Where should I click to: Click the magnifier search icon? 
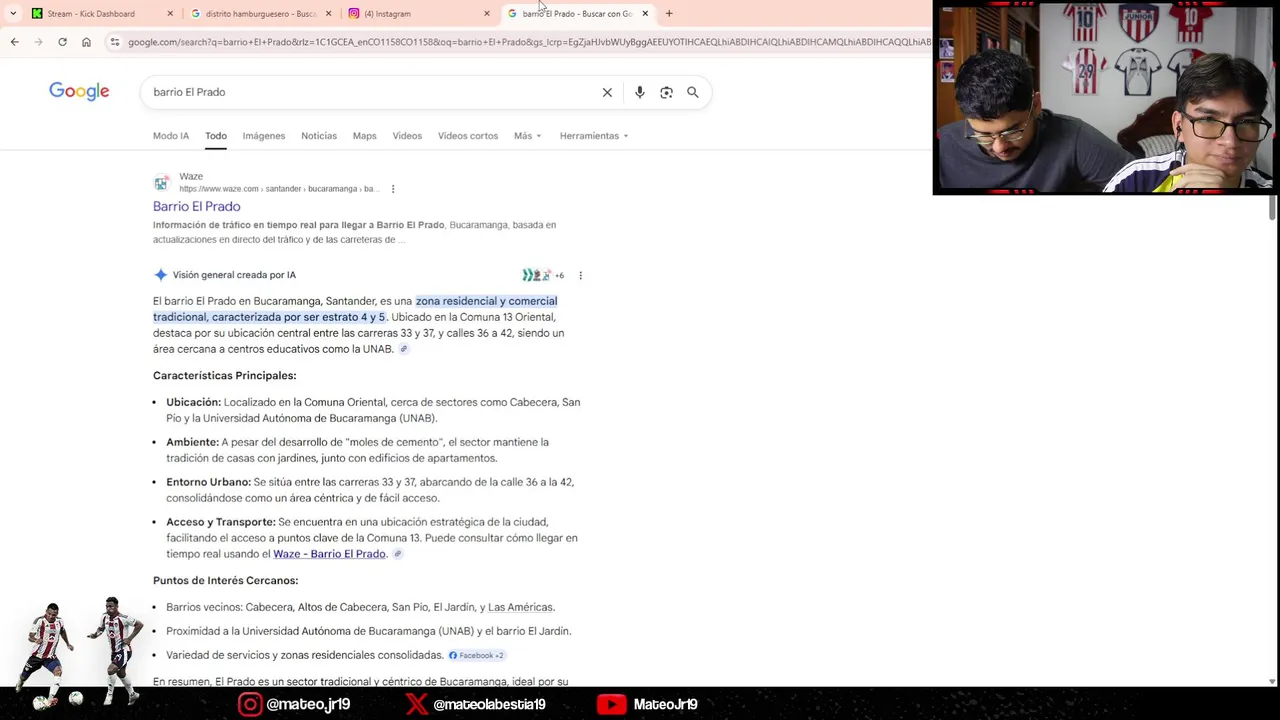click(692, 92)
